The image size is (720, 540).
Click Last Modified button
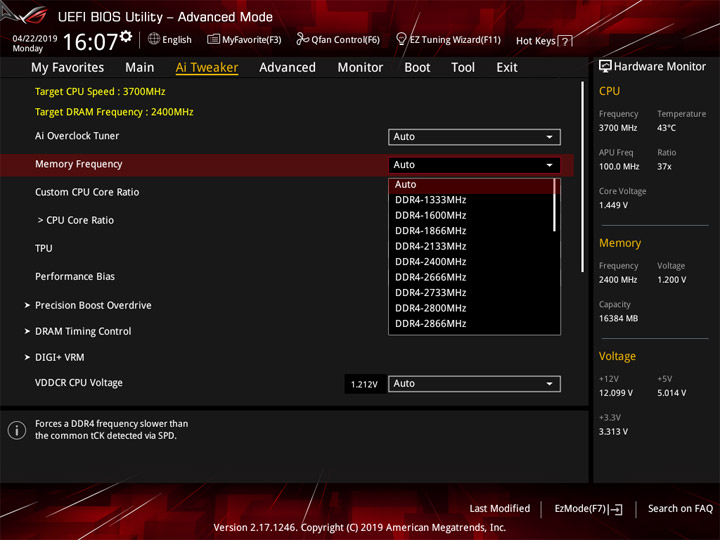(x=500, y=509)
